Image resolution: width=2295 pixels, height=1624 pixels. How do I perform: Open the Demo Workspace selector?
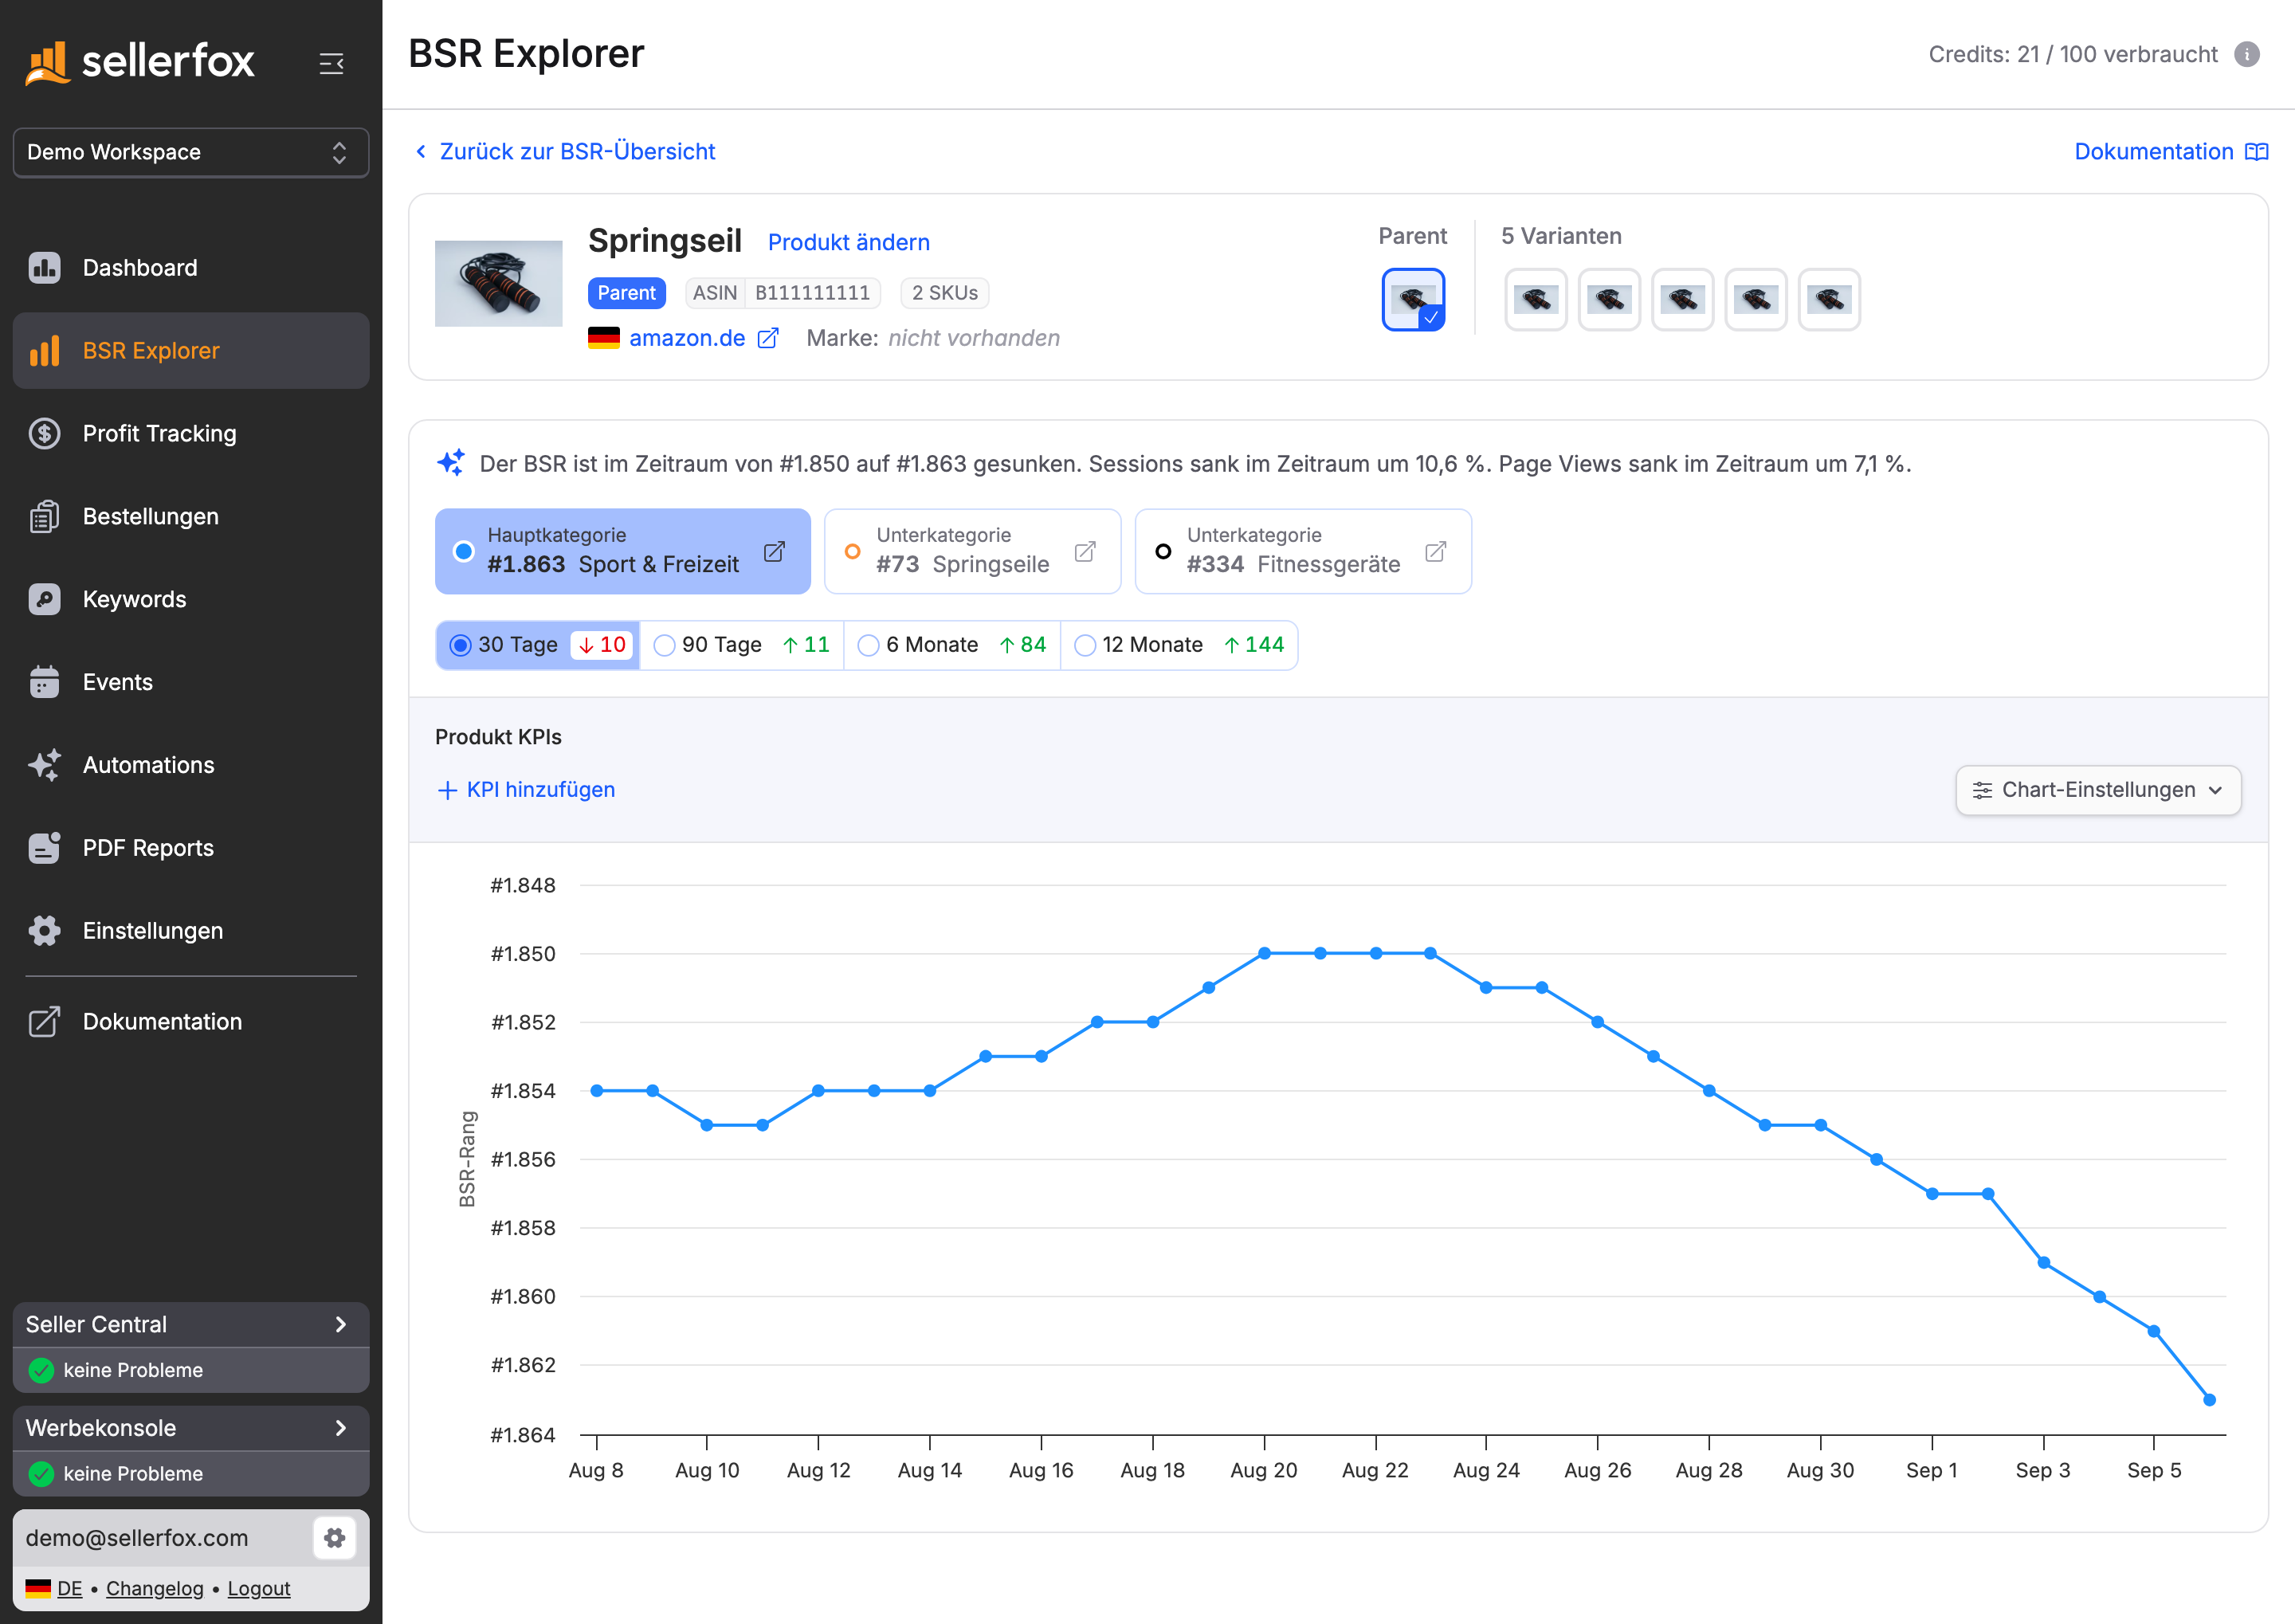click(191, 152)
